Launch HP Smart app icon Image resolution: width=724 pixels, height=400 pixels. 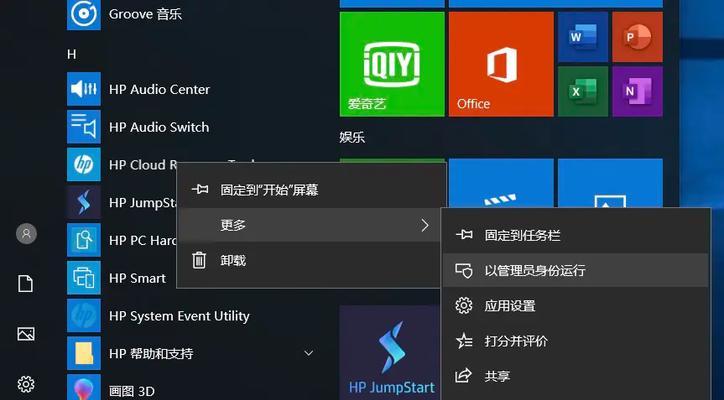pyautogui.click(x=84, y=278)
